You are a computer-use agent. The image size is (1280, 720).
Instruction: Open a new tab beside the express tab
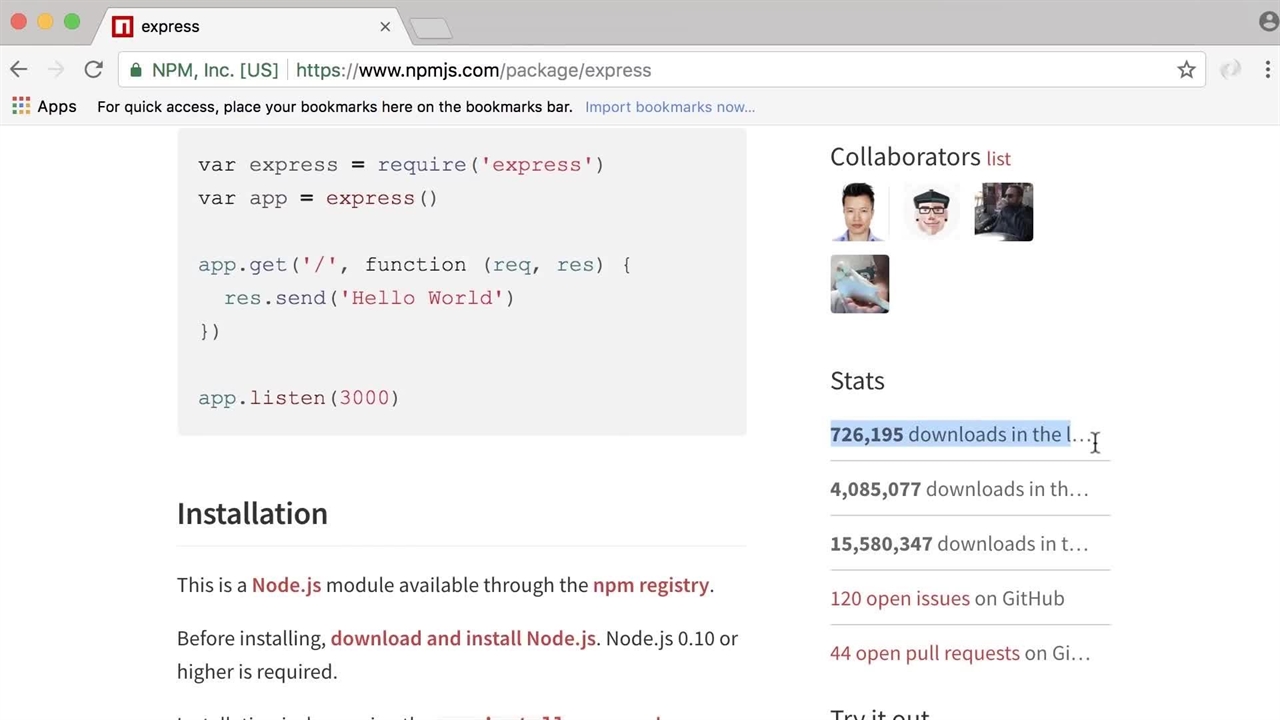[x=431, y=28]
